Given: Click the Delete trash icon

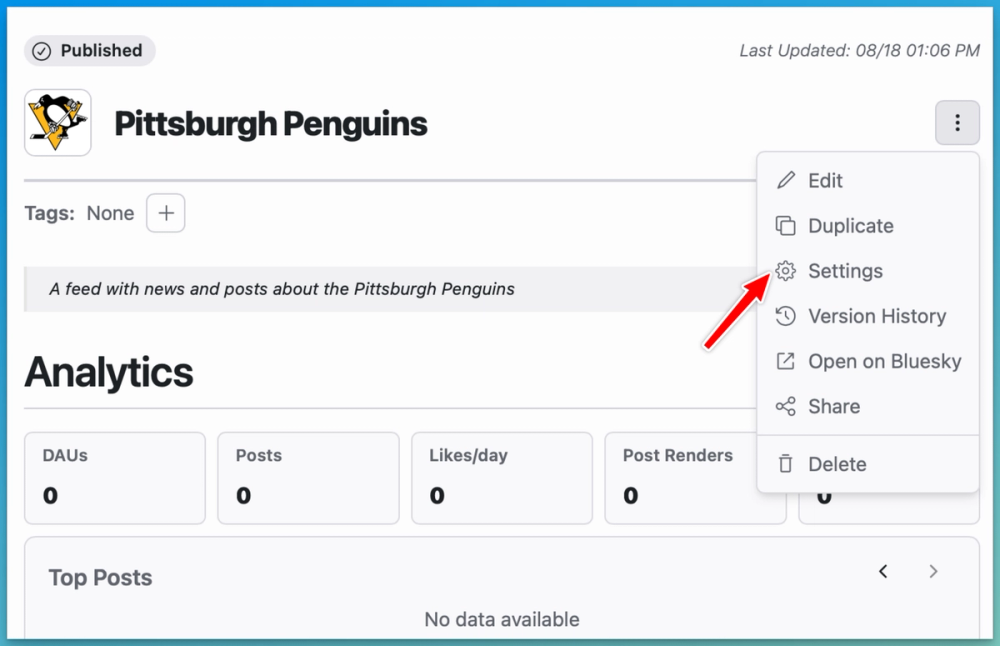Looking at the screenshot, I should pyautogui.click(x=786, y=464).
